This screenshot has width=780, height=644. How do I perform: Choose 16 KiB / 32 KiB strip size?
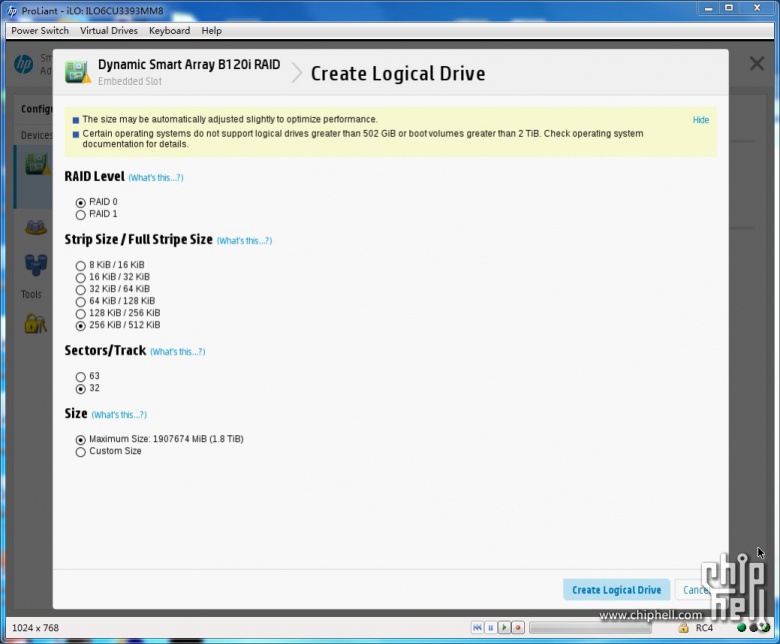[81, 277]
